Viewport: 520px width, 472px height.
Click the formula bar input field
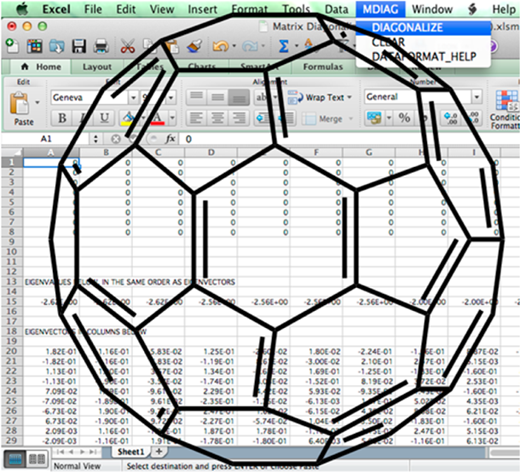click(x=350, y=139)
